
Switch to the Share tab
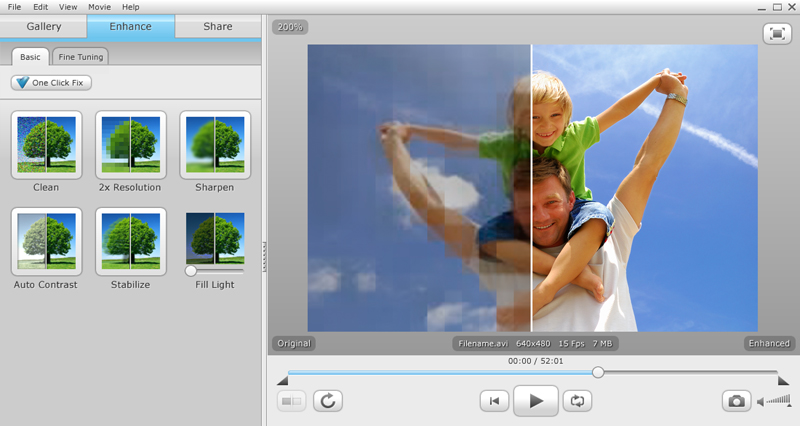[218, 27]
